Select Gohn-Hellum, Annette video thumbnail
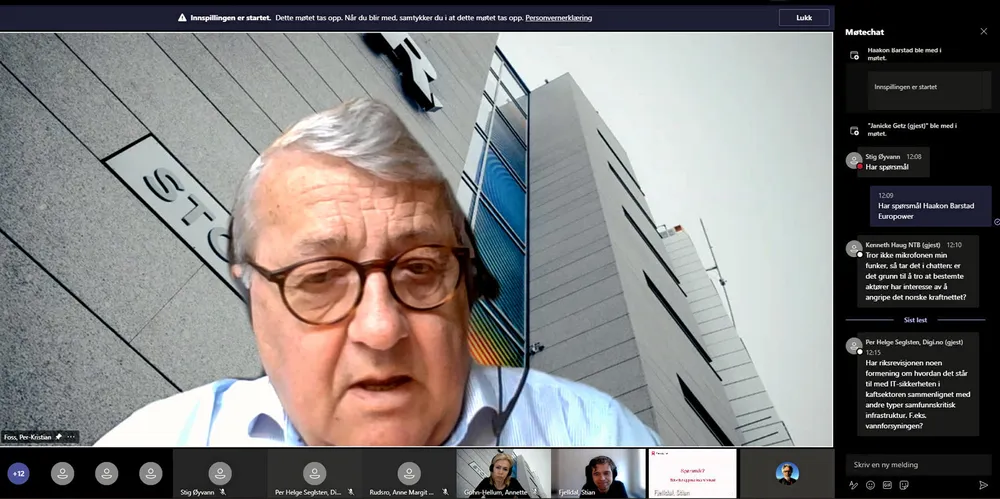Viewport: 1000px width, 499px height. (x=504, y=474)
